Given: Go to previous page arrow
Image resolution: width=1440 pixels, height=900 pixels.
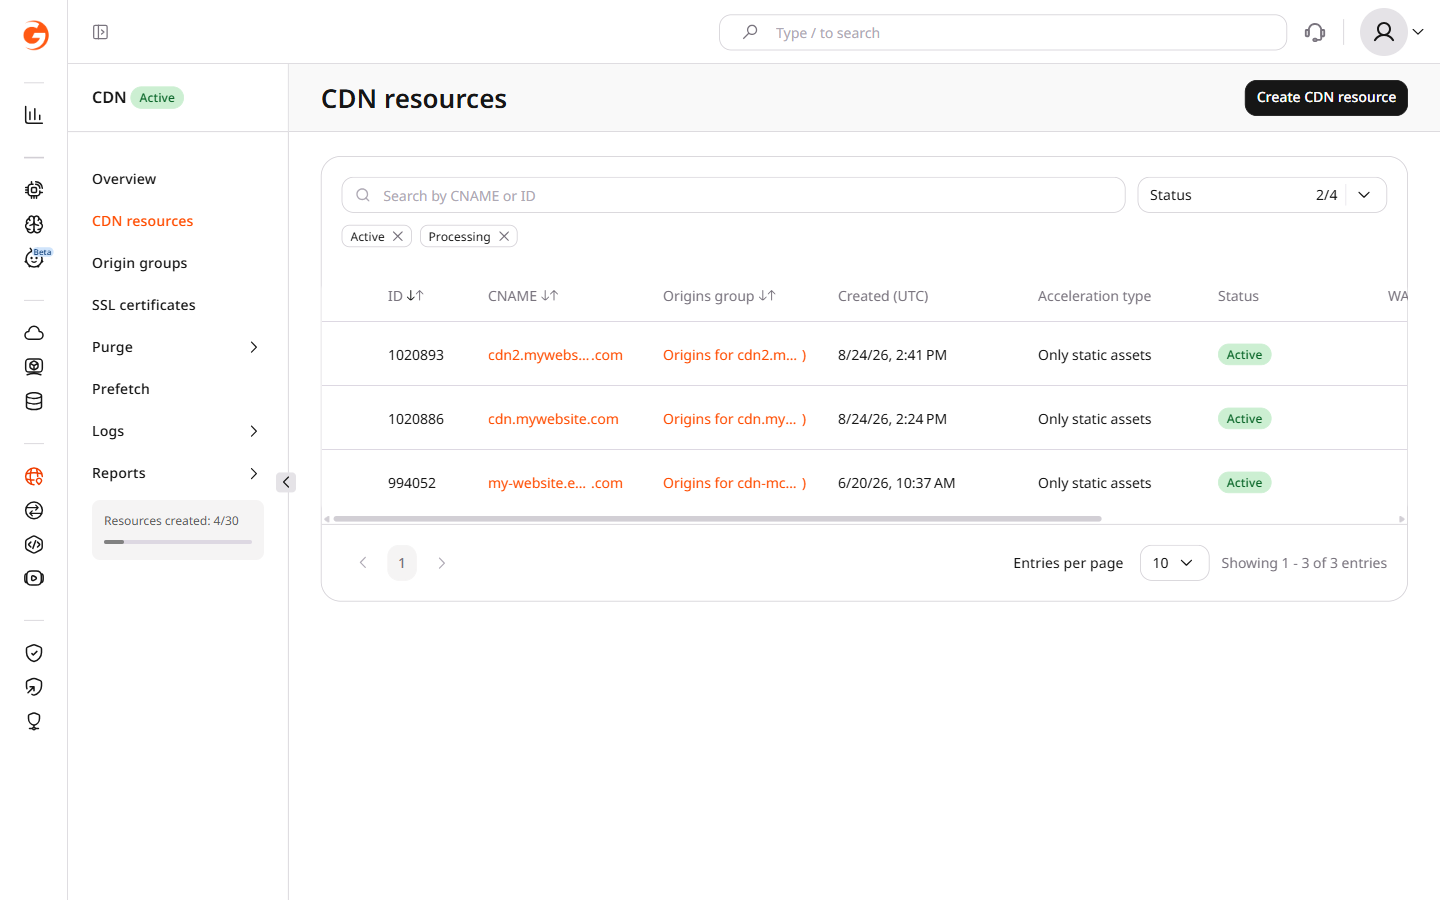Looking at the screenshot, I should pyautogui.click(x=363, y=563).
